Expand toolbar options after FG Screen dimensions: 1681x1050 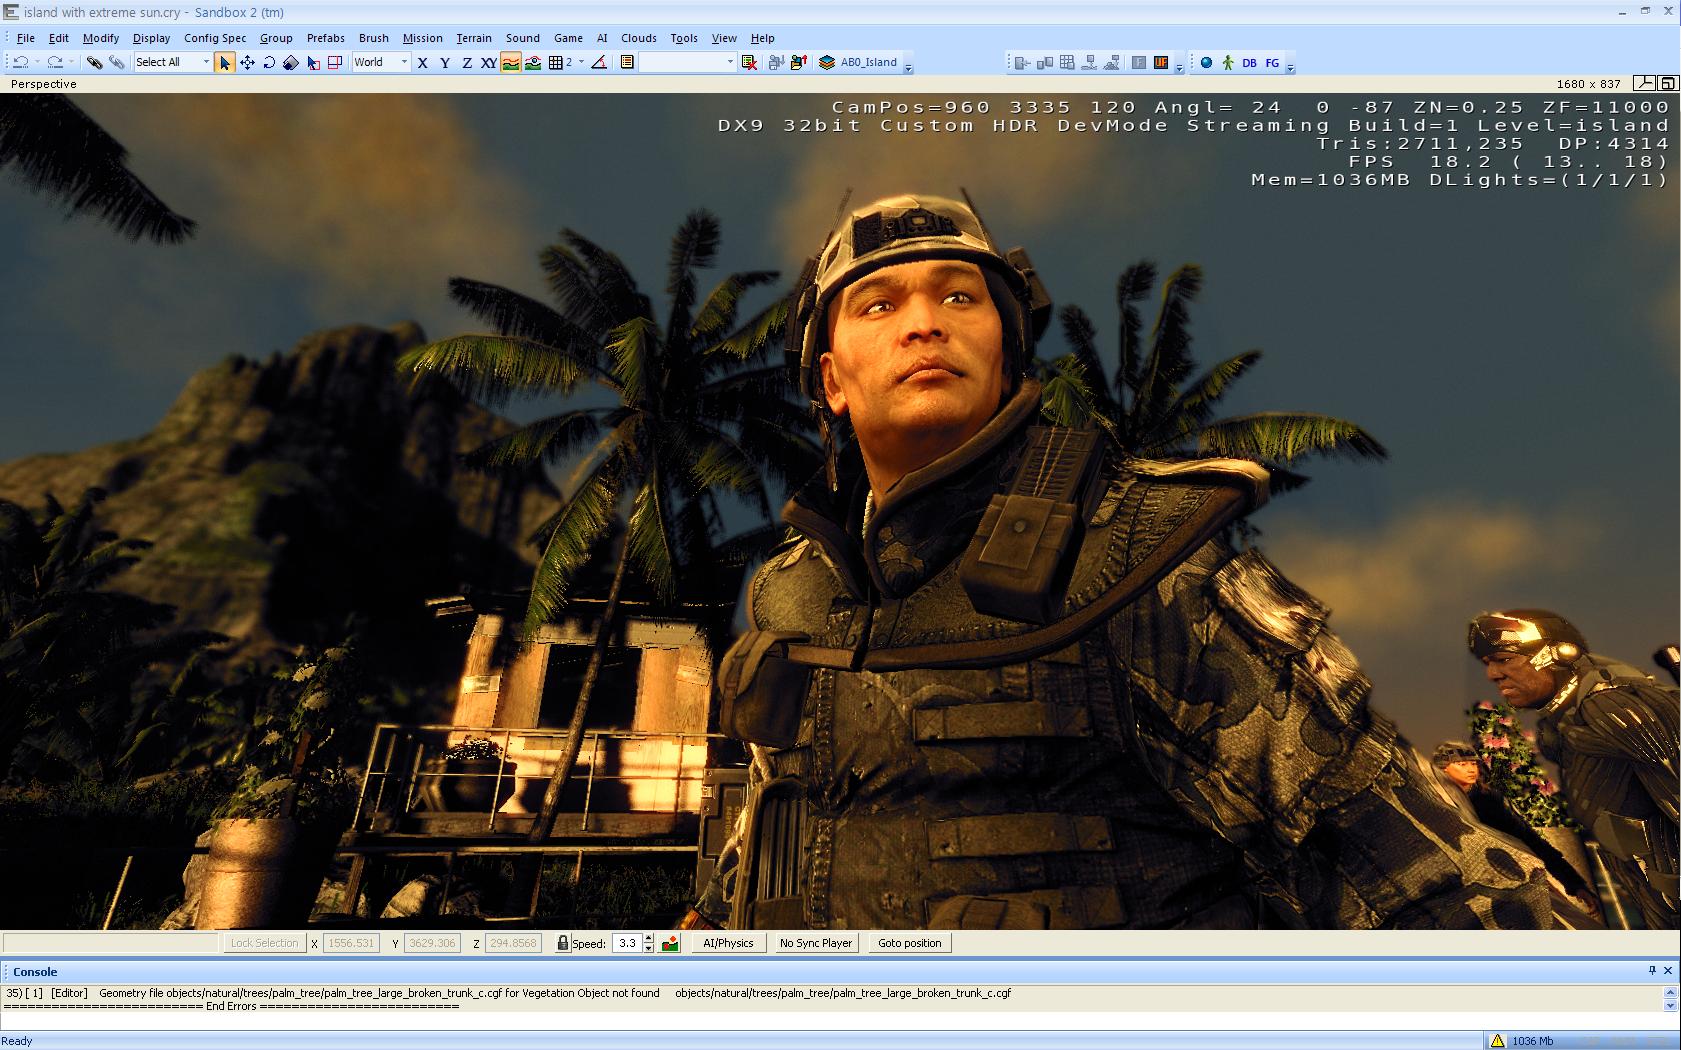(x=1290, y=67)
